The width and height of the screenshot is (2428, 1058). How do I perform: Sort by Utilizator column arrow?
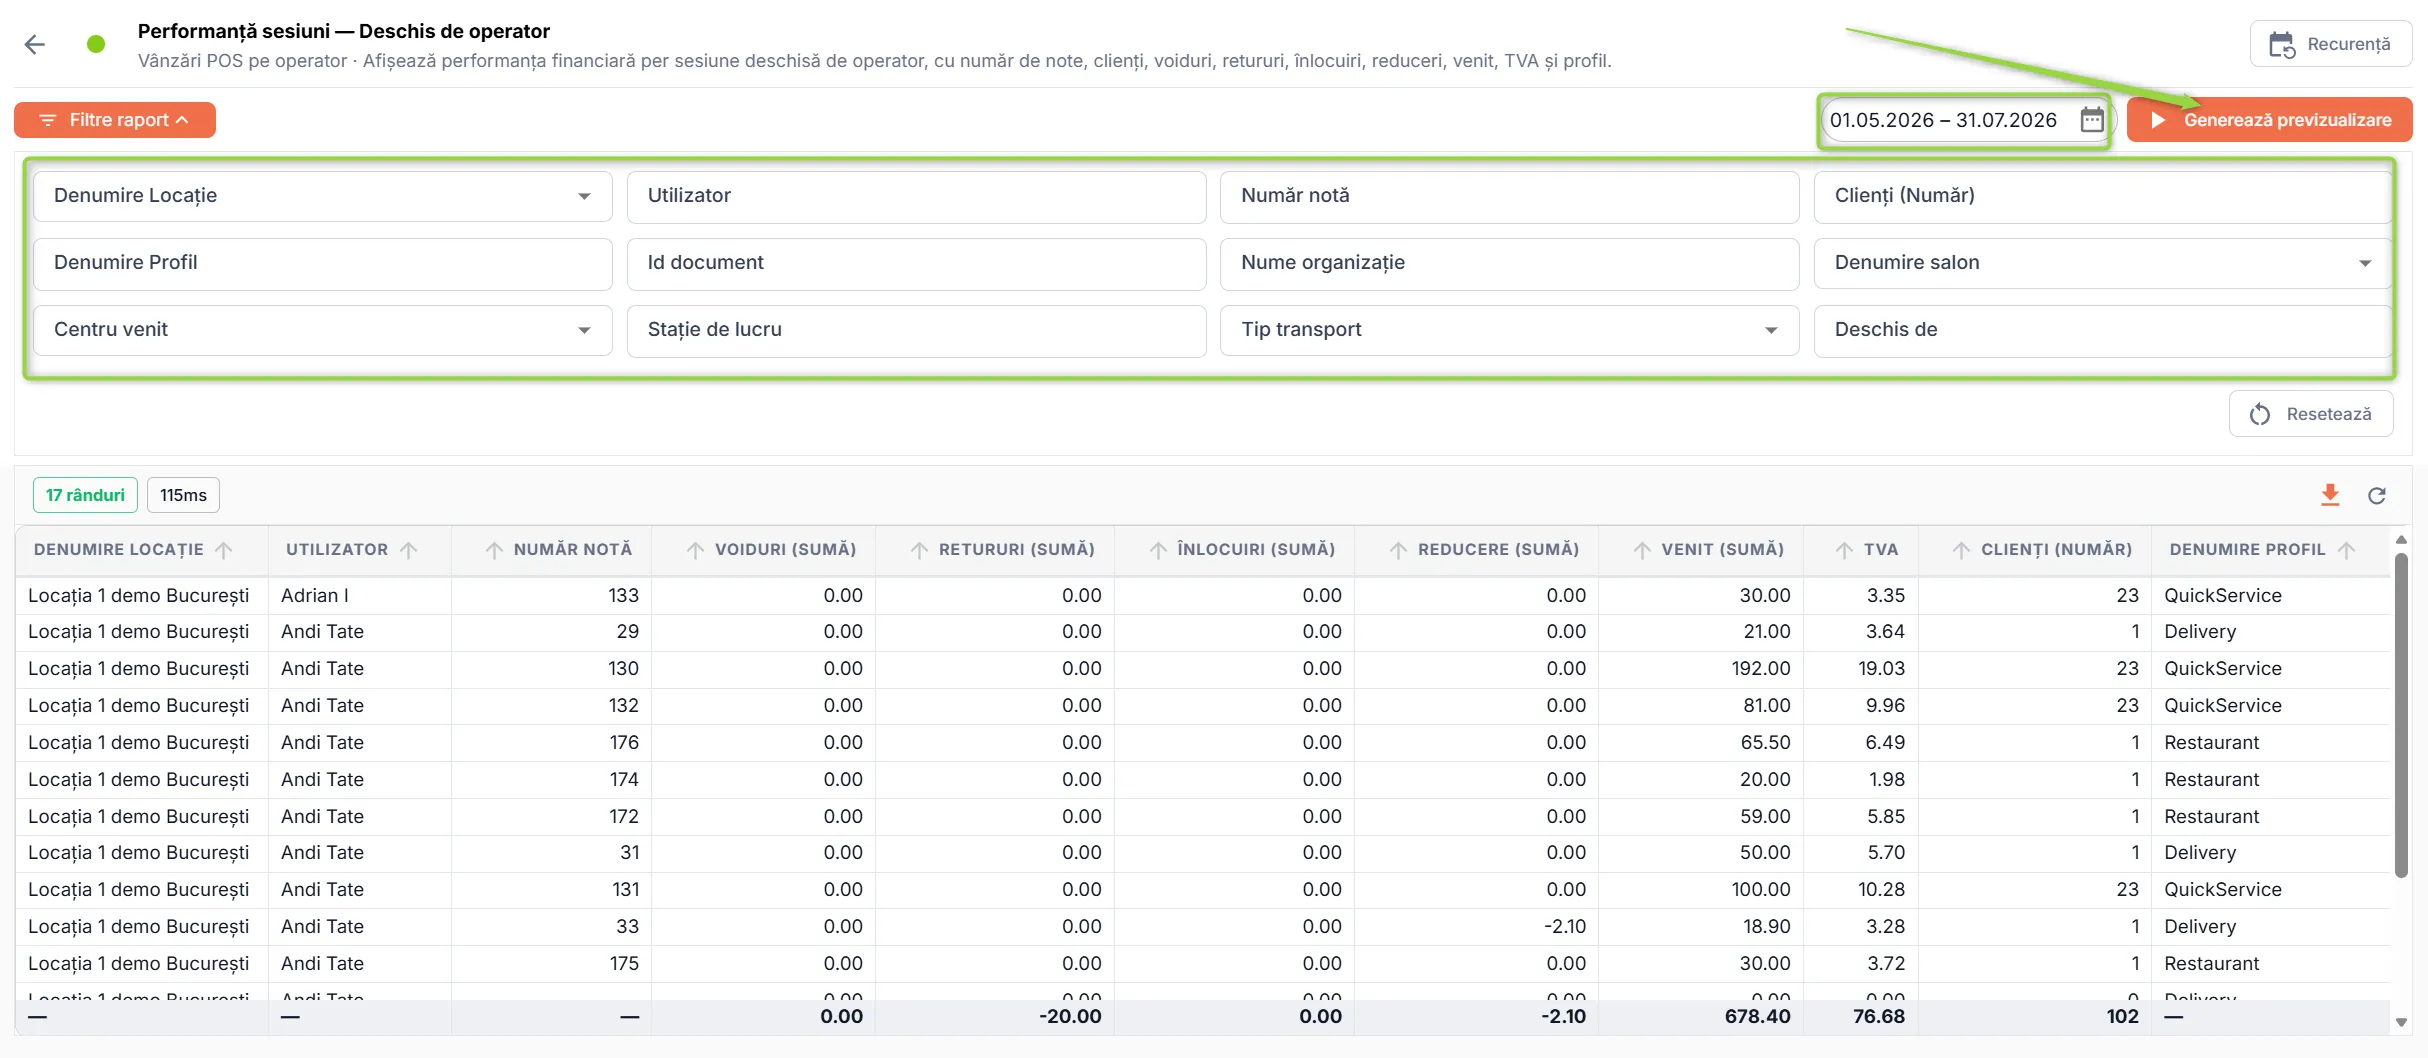coord(409,550)
